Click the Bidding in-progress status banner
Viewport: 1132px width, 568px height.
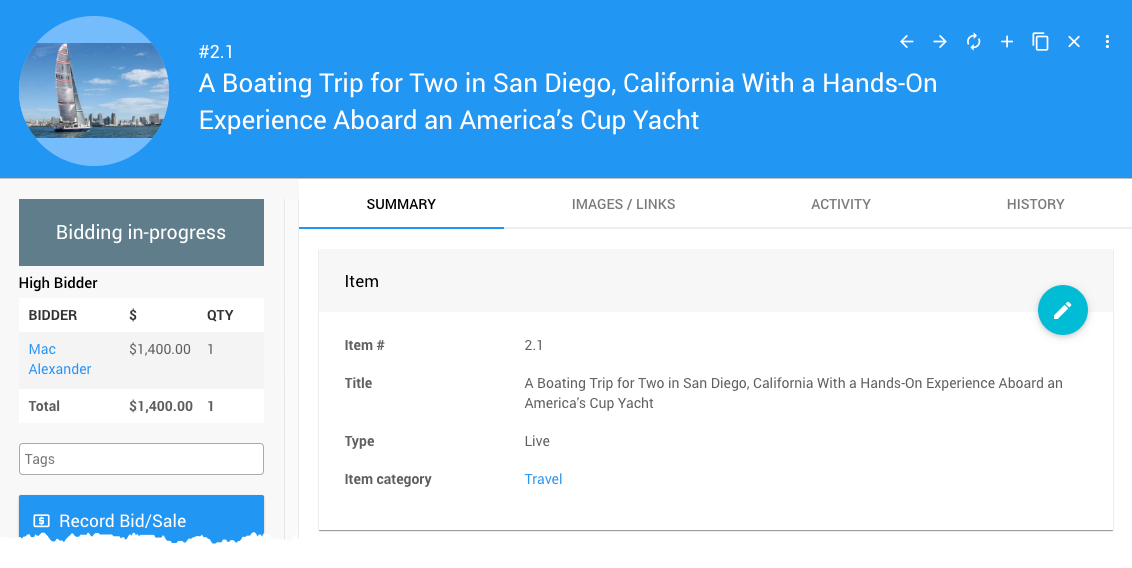(141, 232)
